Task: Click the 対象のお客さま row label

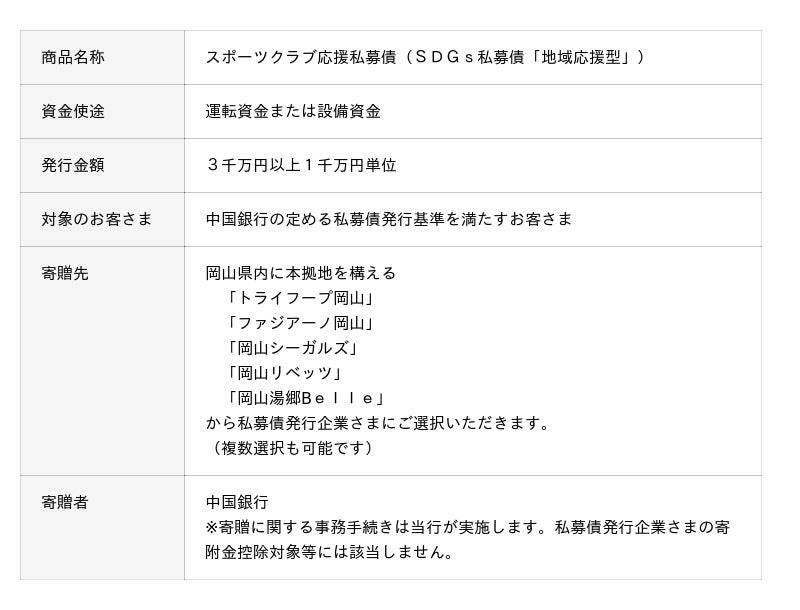Action: pos(97,219)
